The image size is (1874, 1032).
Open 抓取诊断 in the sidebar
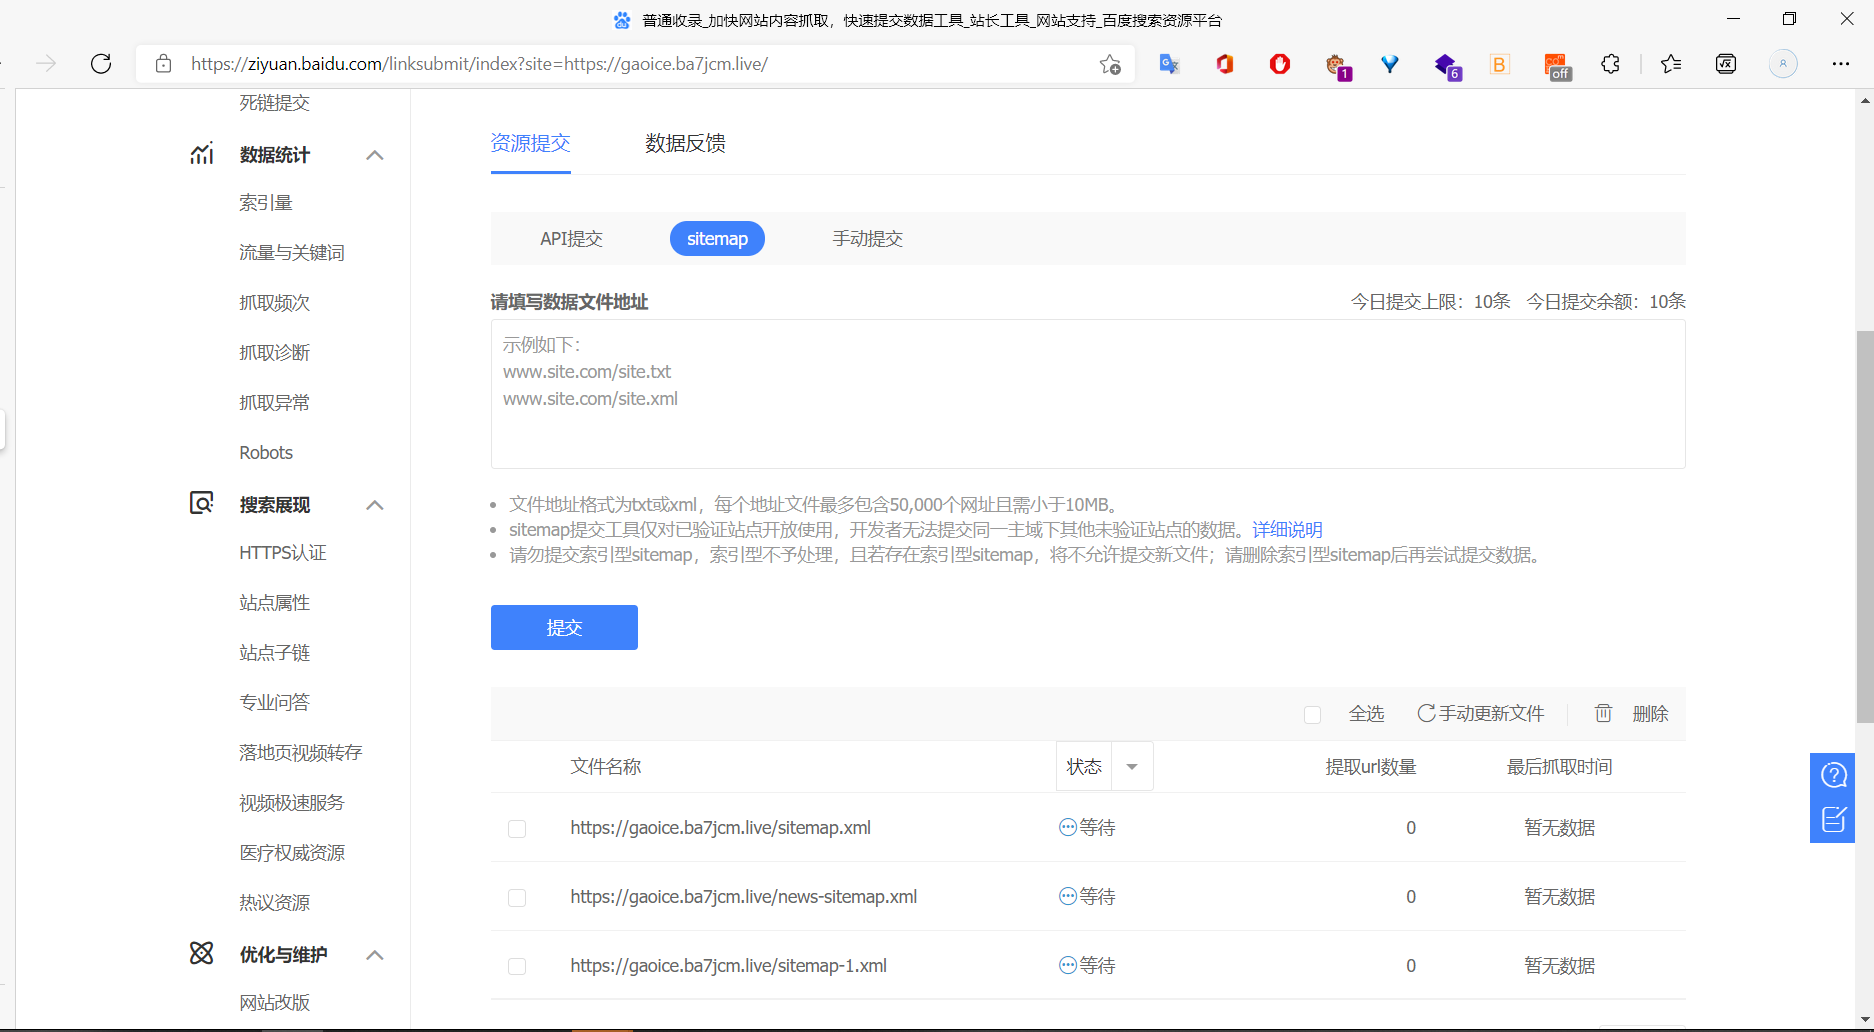tap(275, 353)
